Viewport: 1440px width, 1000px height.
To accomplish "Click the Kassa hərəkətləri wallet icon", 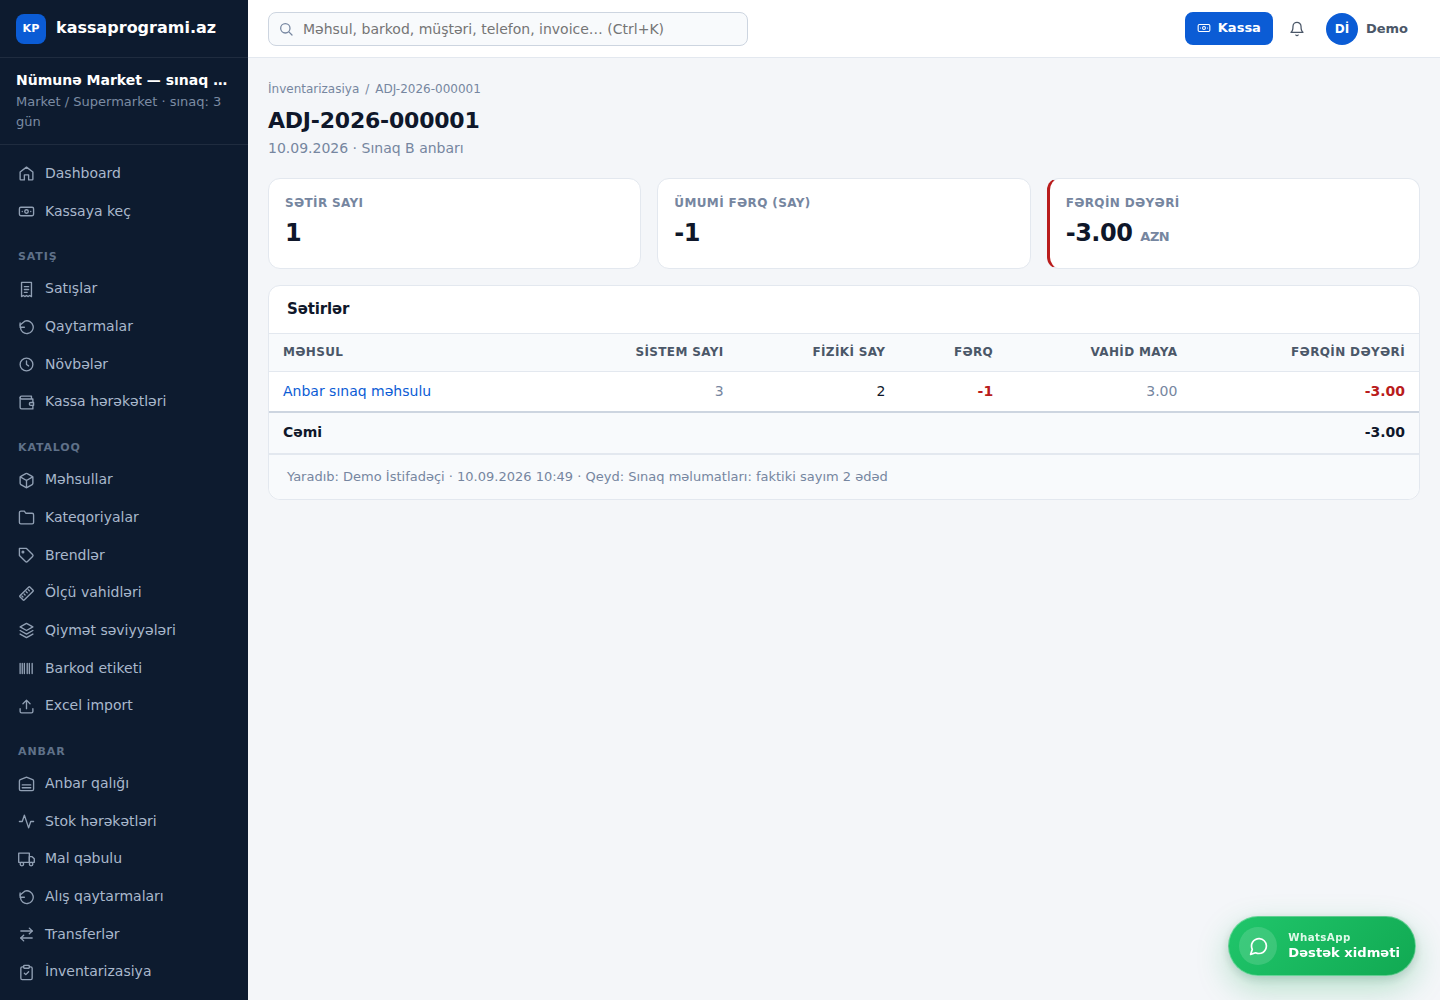I will pyautogui.click(x=27, y=402).
